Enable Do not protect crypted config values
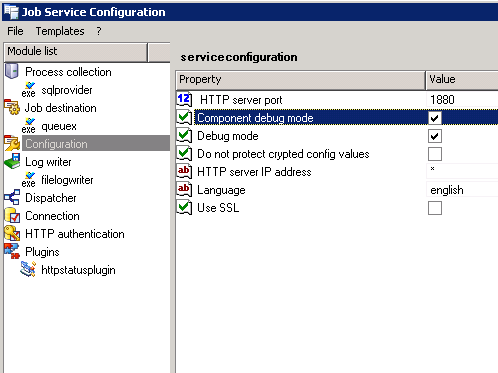The width and height of the screenshot is (498, 373). click(435, 154)
